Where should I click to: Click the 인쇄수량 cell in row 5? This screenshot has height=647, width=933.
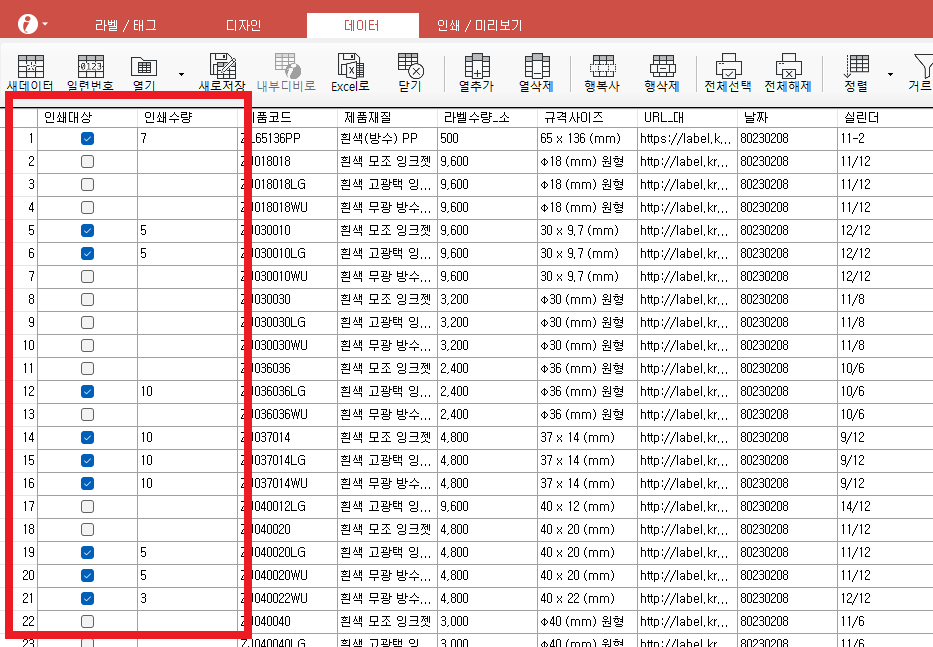click(x=187, y=230)
